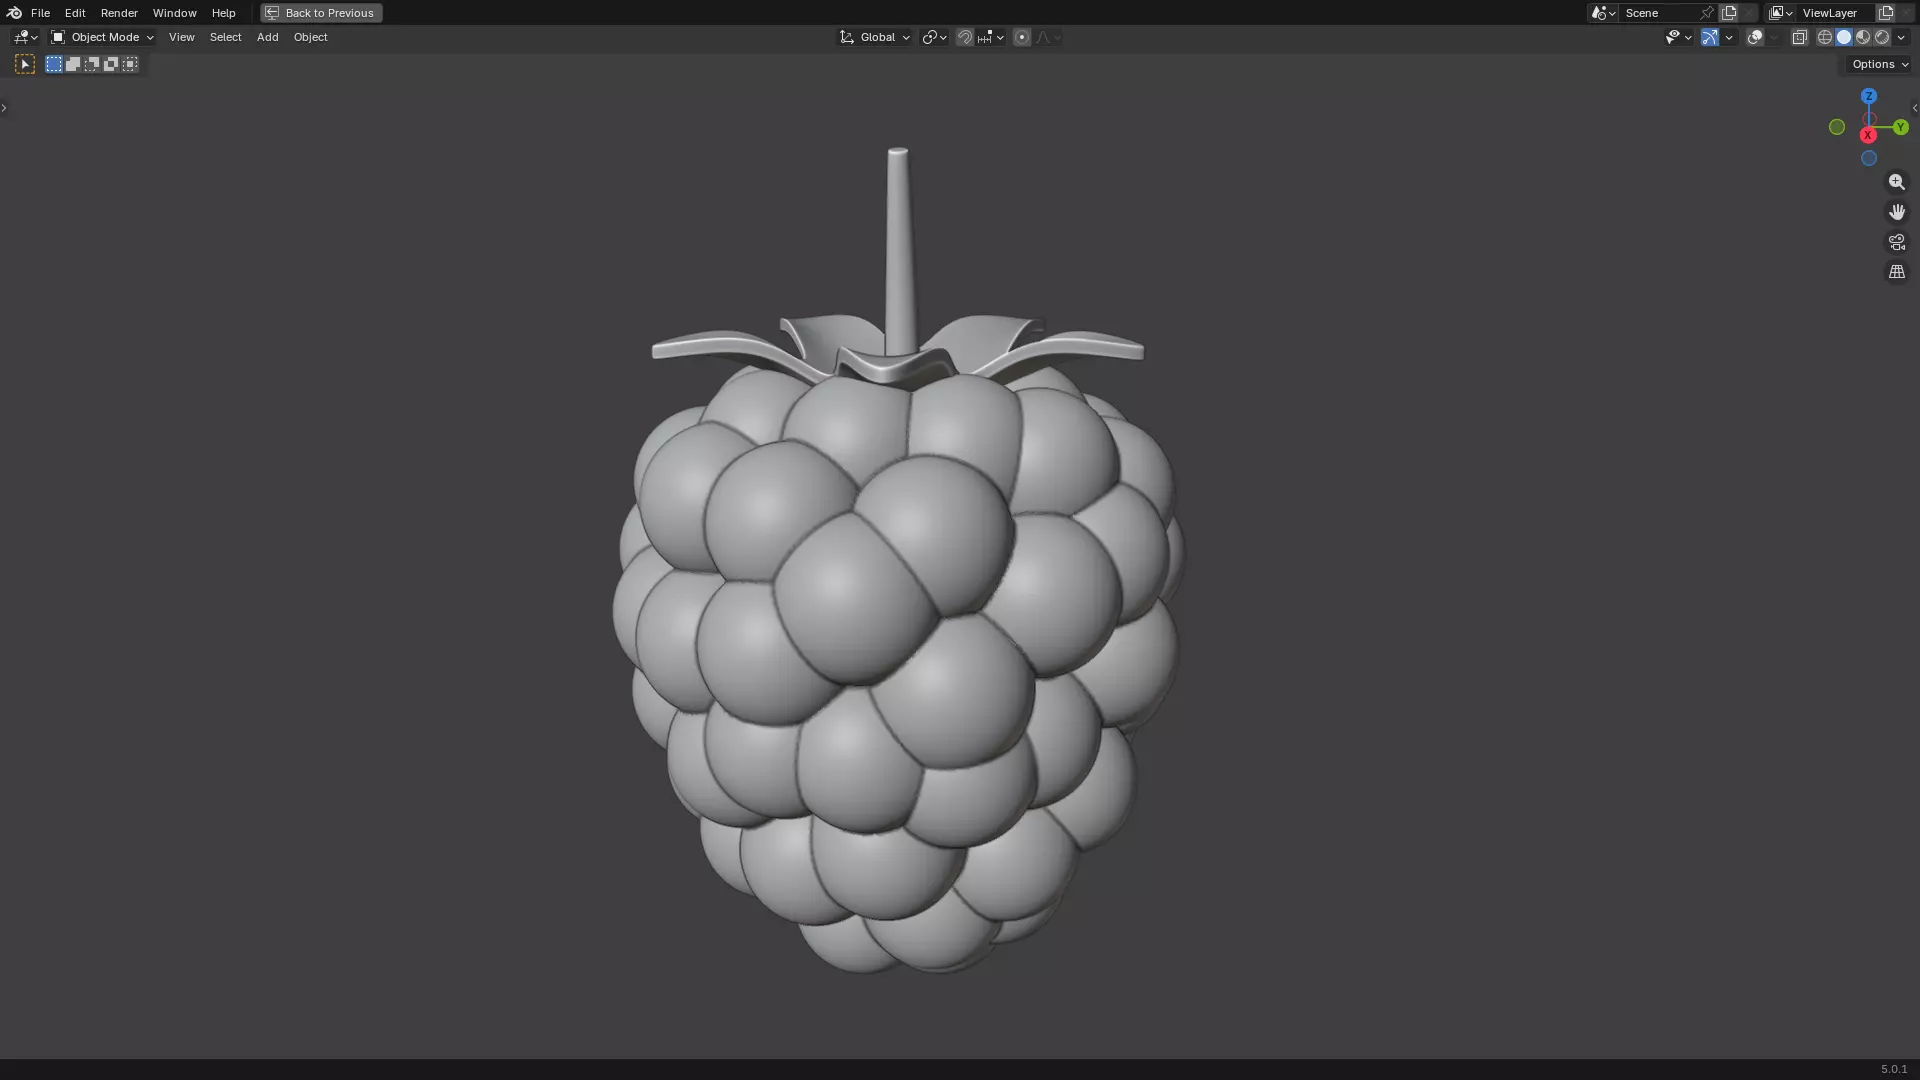Choose Invert selection mode icon
Image resolution: width=1920 pixels, height=1080 pixels.
click(111, 64)
